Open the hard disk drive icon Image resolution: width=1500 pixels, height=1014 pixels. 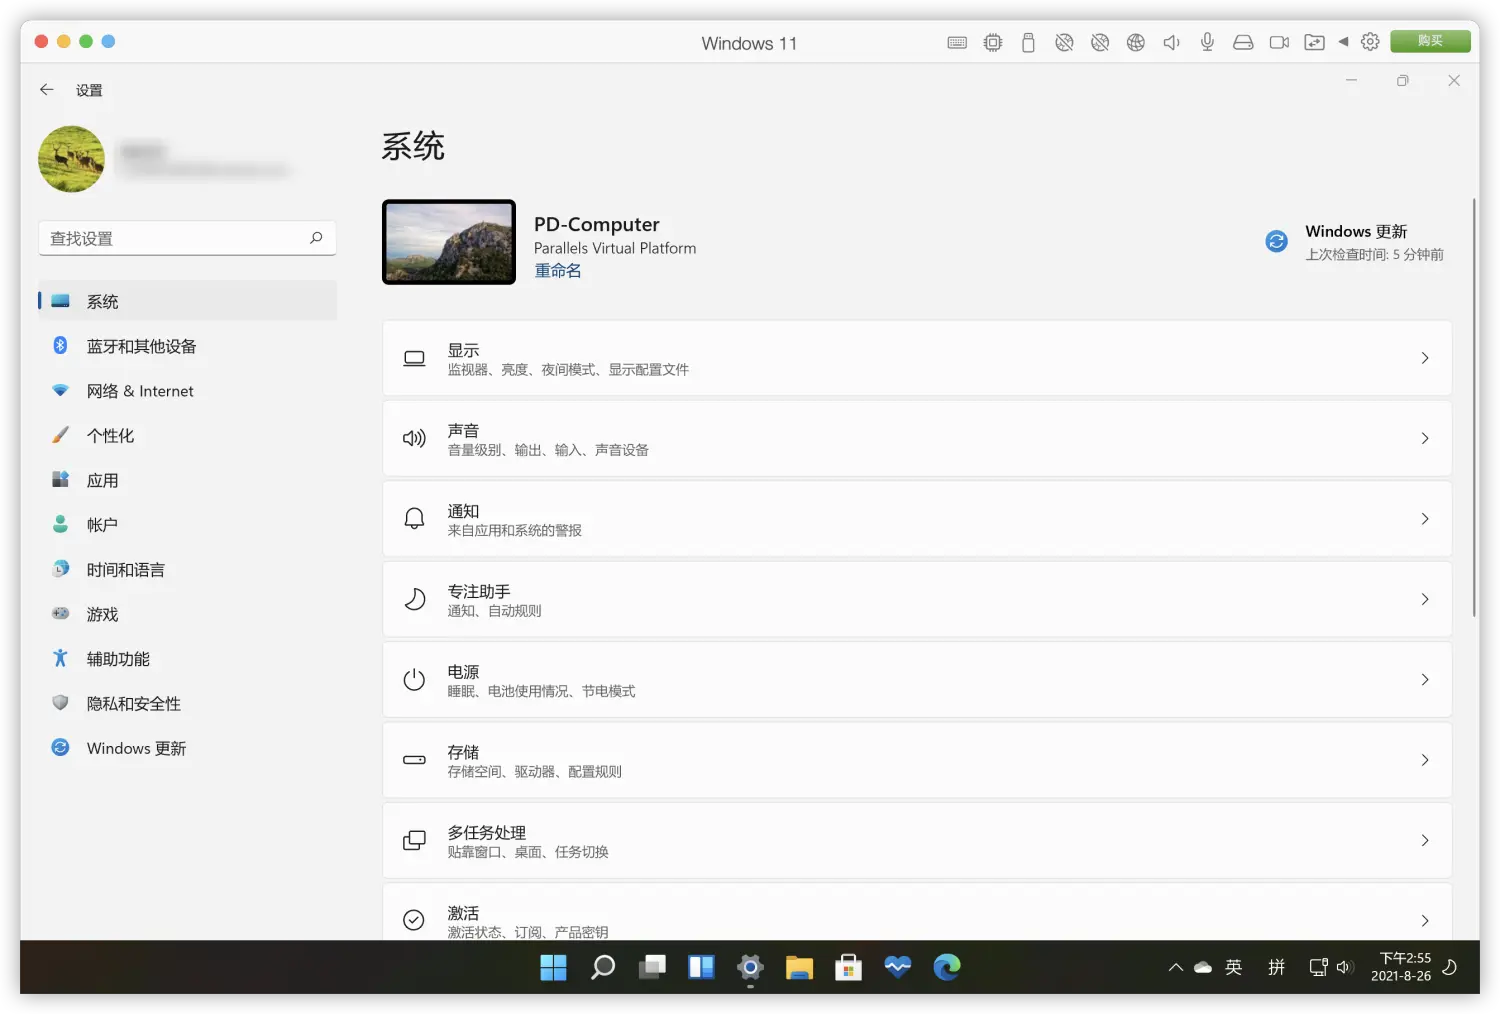(1243, 42)
